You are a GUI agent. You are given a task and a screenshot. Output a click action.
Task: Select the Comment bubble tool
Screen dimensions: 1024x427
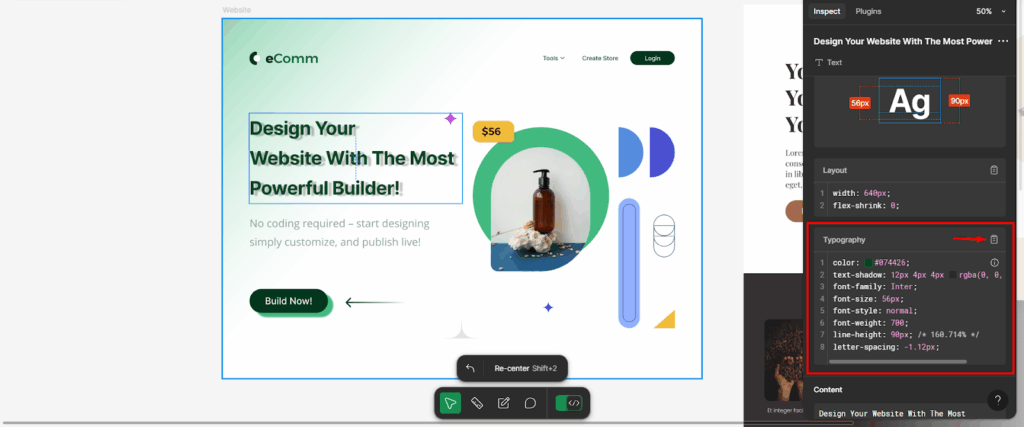[530, 403]
